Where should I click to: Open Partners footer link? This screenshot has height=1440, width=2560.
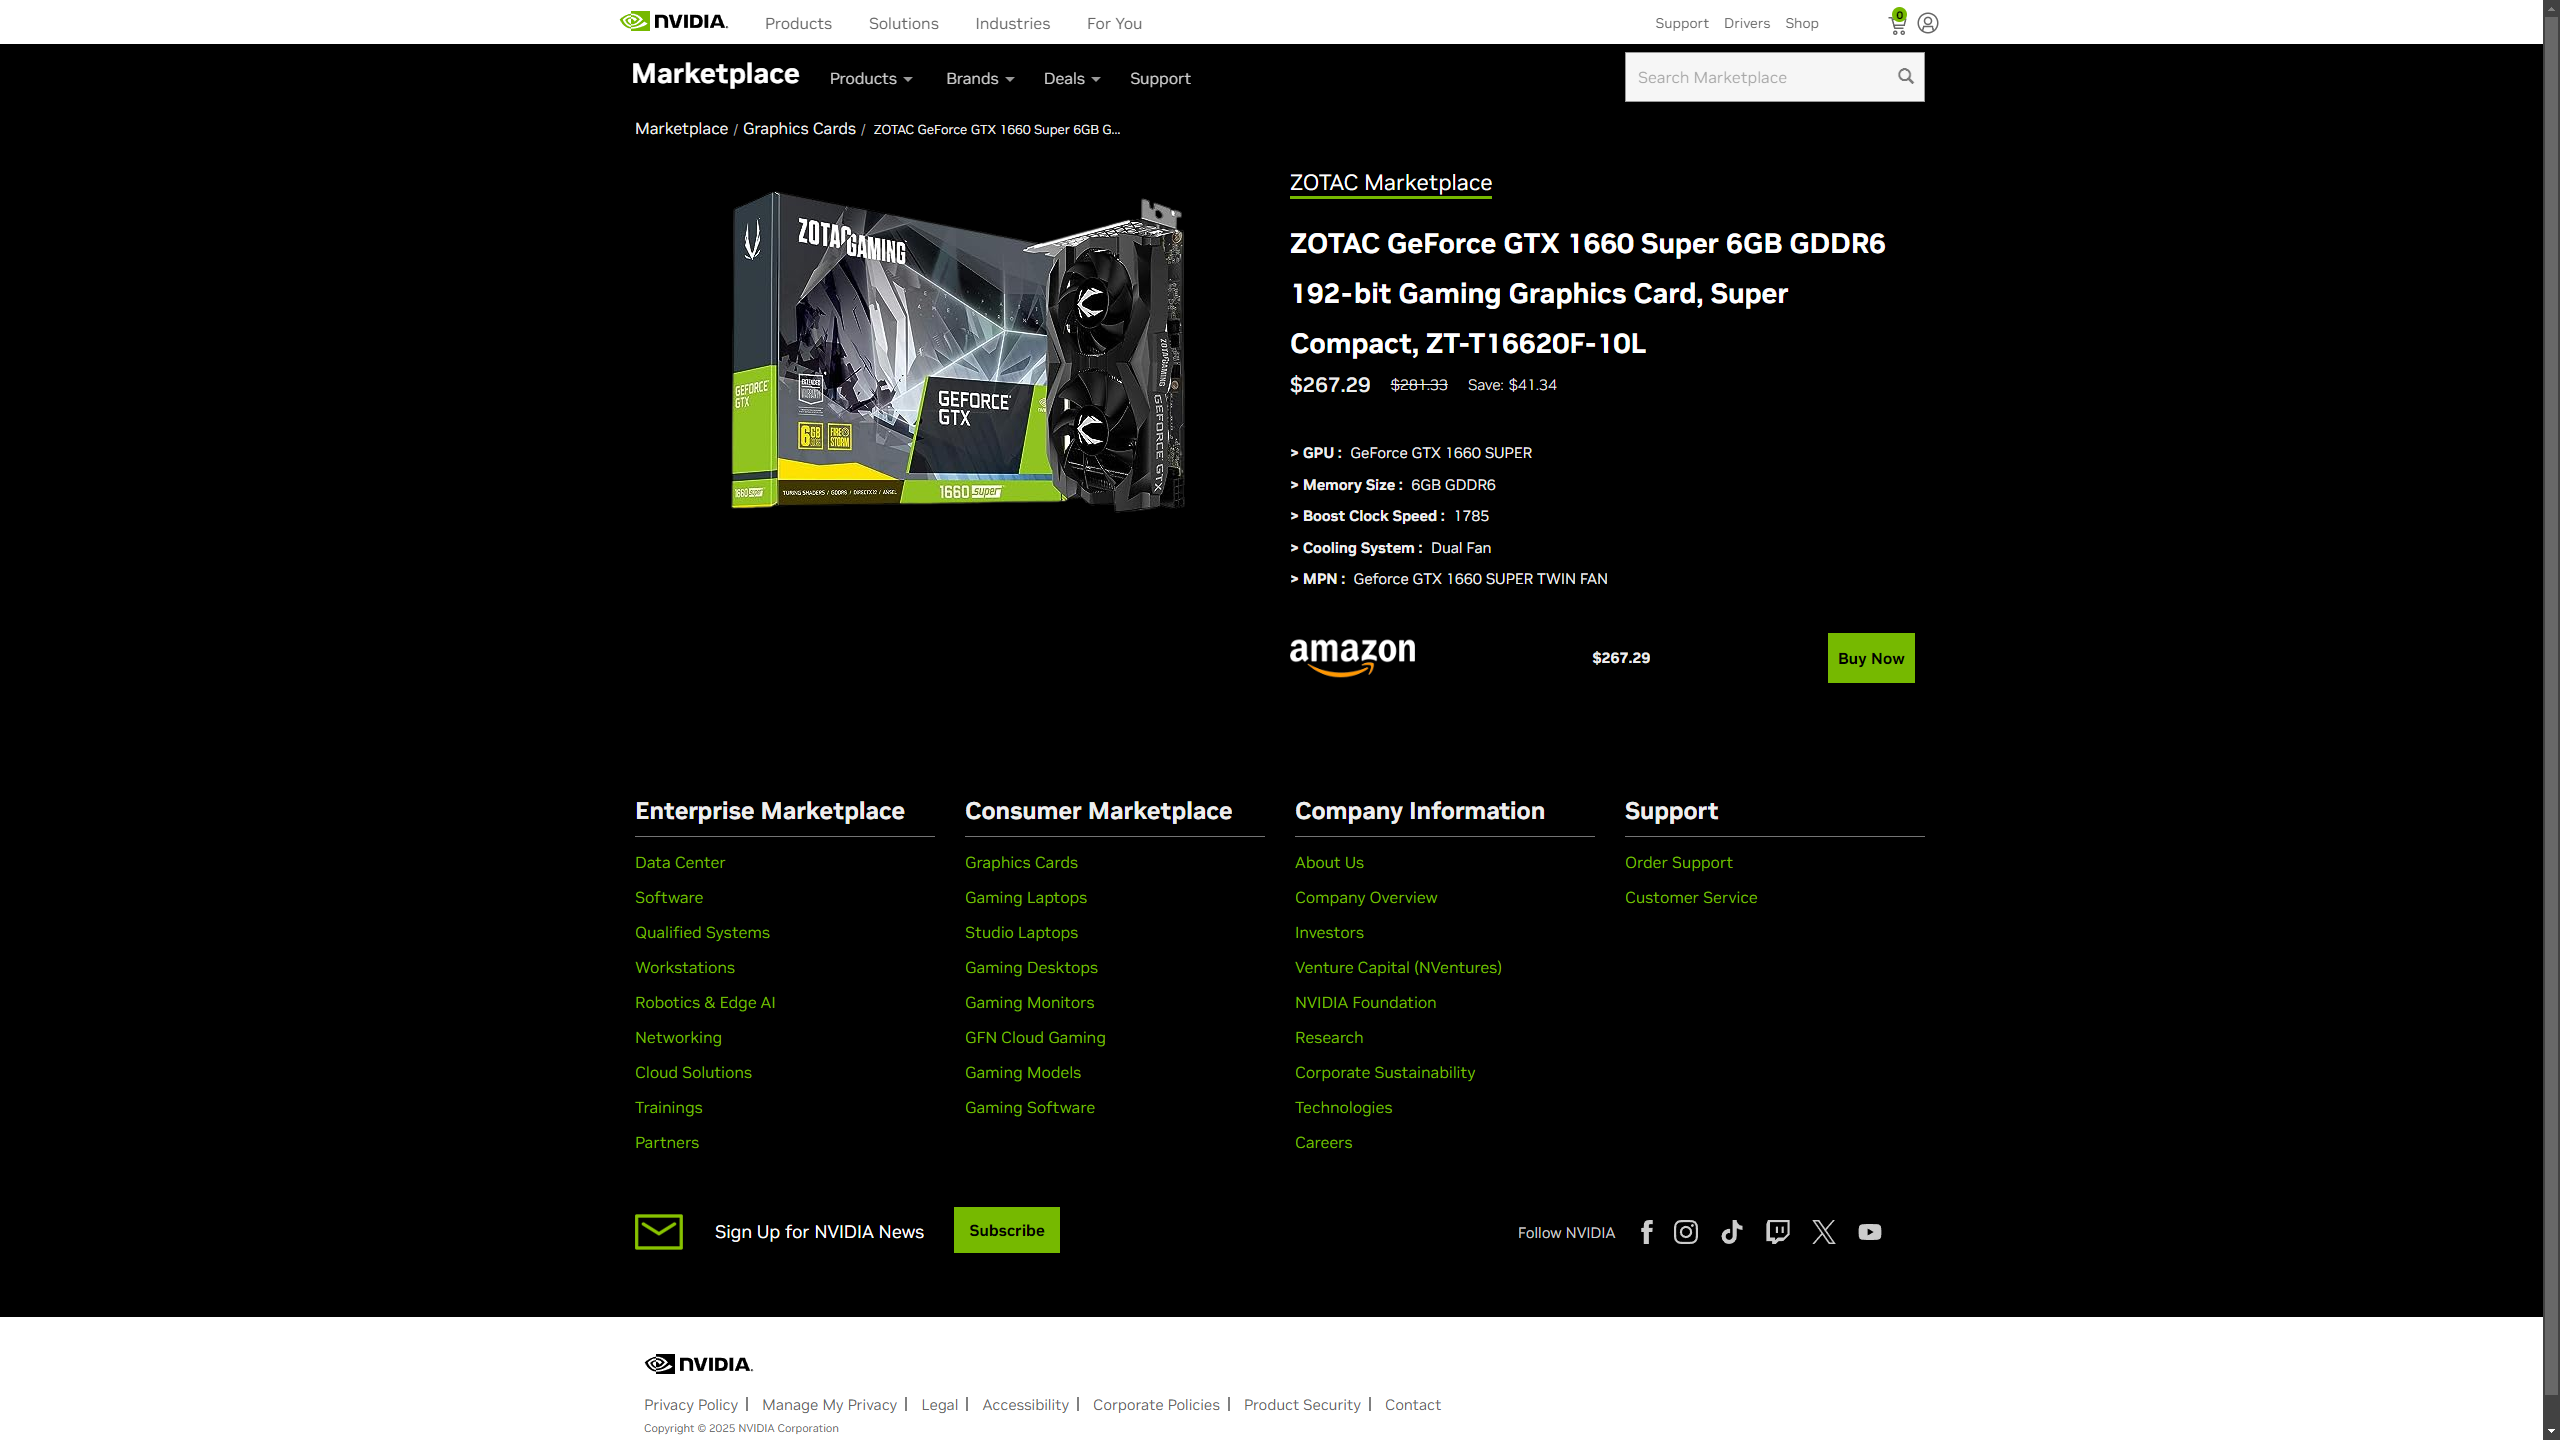tap(667, 1142)
